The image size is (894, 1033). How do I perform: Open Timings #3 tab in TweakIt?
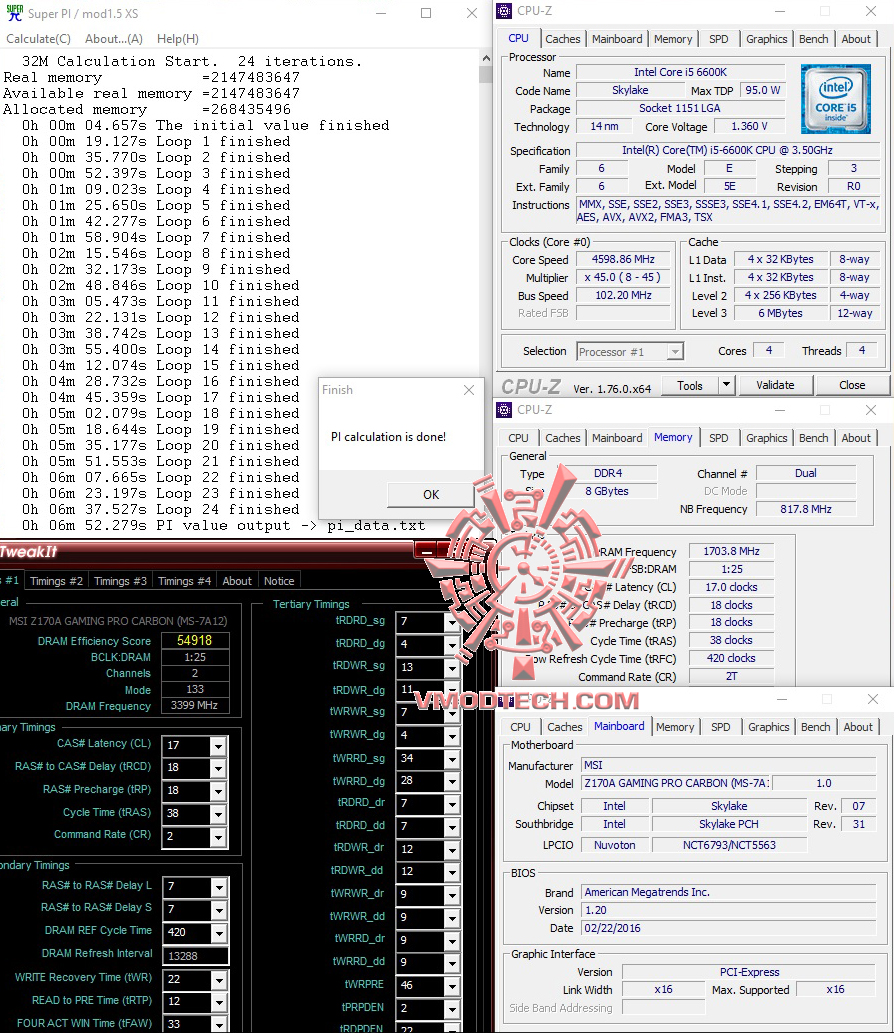(121, 581)
